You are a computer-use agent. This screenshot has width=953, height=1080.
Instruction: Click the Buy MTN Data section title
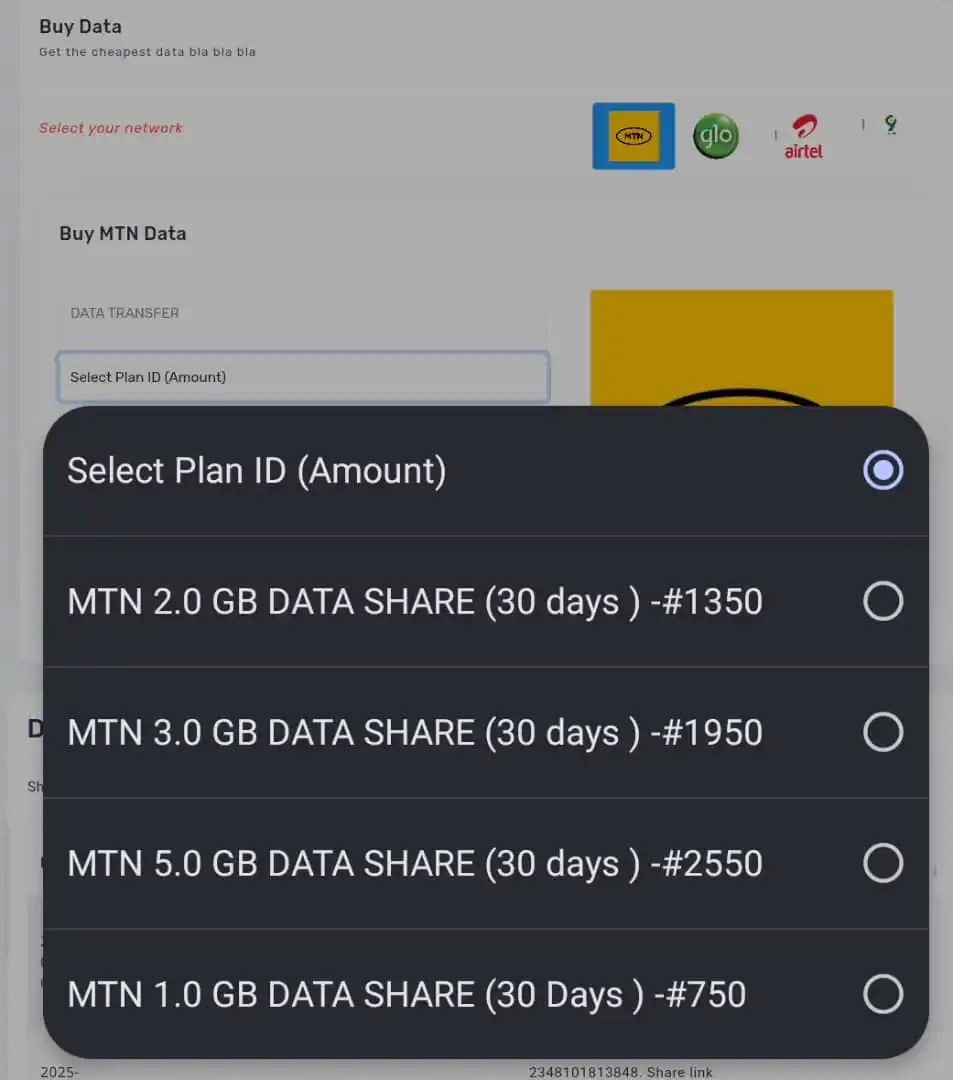[123, 233]
